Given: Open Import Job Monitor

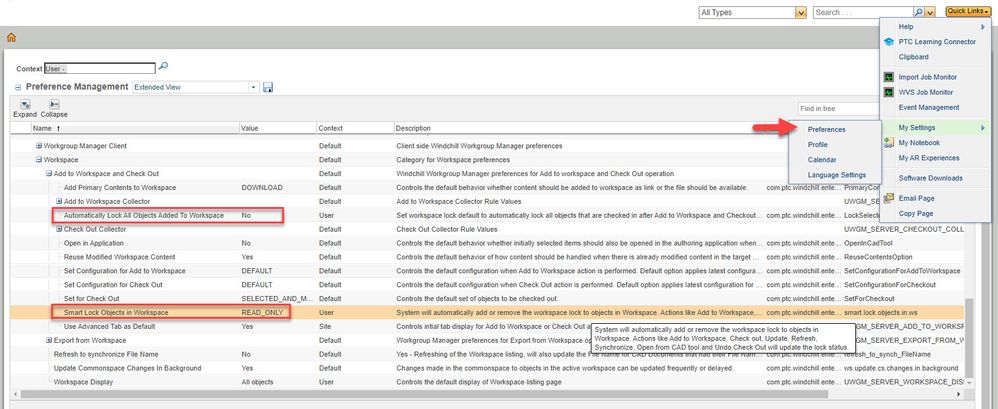Looking at the screenshot, I should [928, 76].
